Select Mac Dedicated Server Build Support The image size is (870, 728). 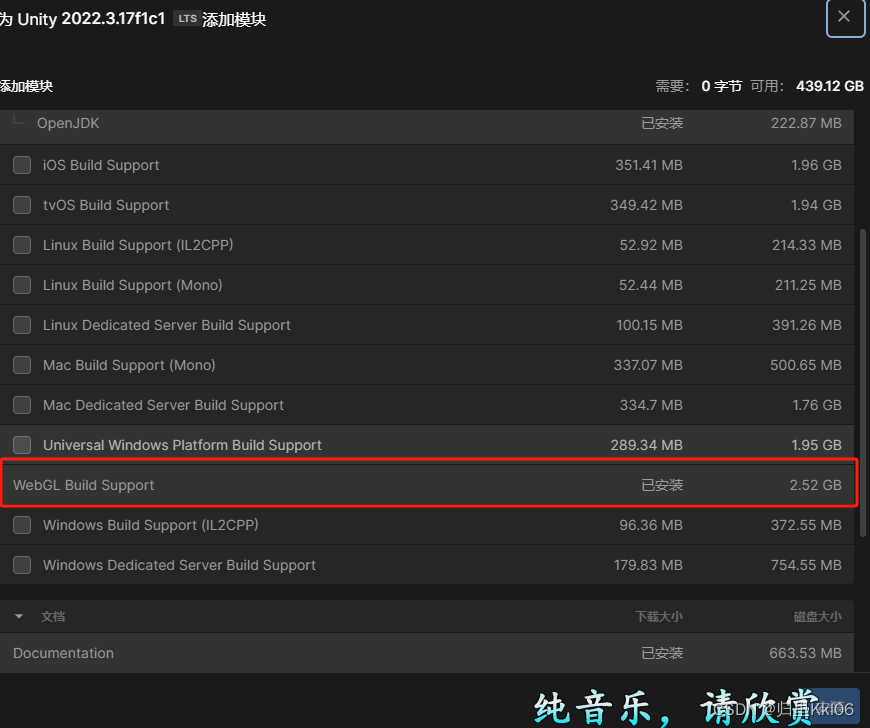pos(21,405)
